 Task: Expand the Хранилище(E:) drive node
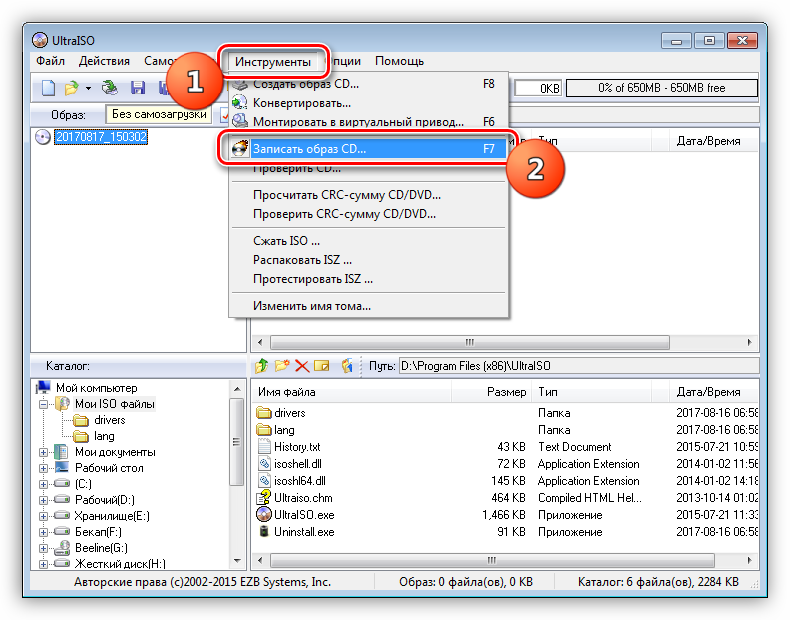coord(44,516)
